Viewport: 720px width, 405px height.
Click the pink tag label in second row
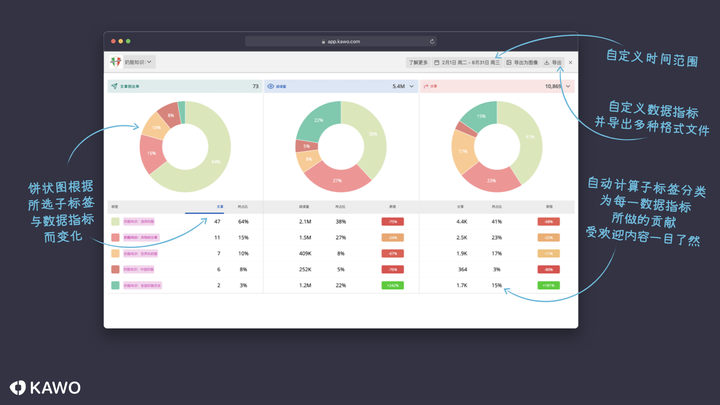[x=141, y=237]
